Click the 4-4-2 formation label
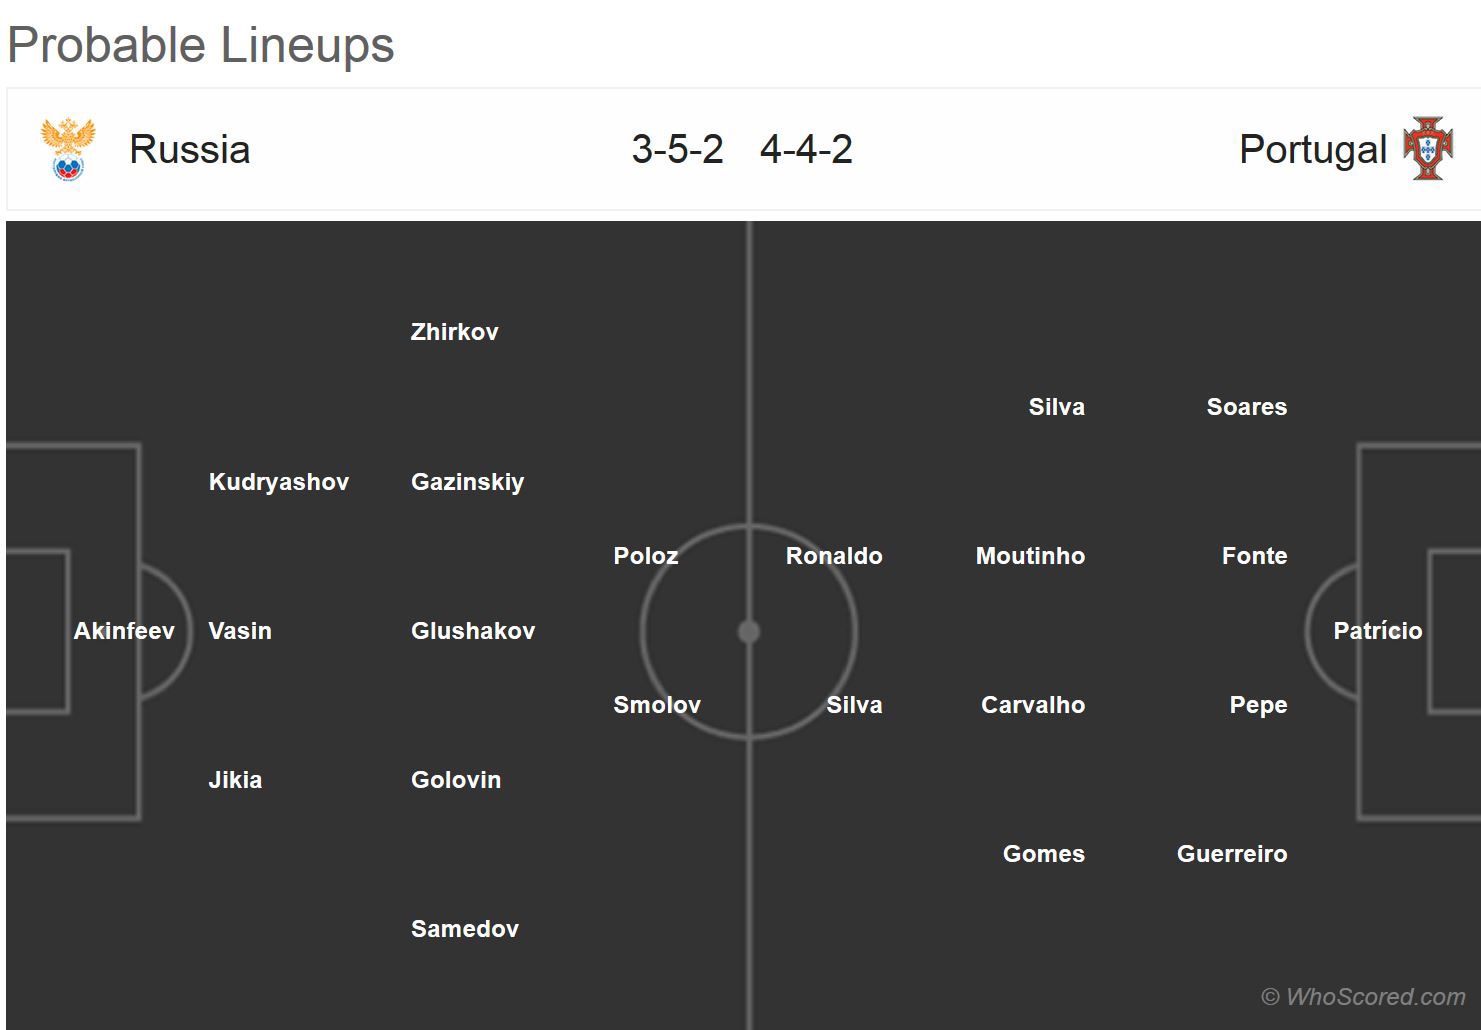 (x=806, y=150)
